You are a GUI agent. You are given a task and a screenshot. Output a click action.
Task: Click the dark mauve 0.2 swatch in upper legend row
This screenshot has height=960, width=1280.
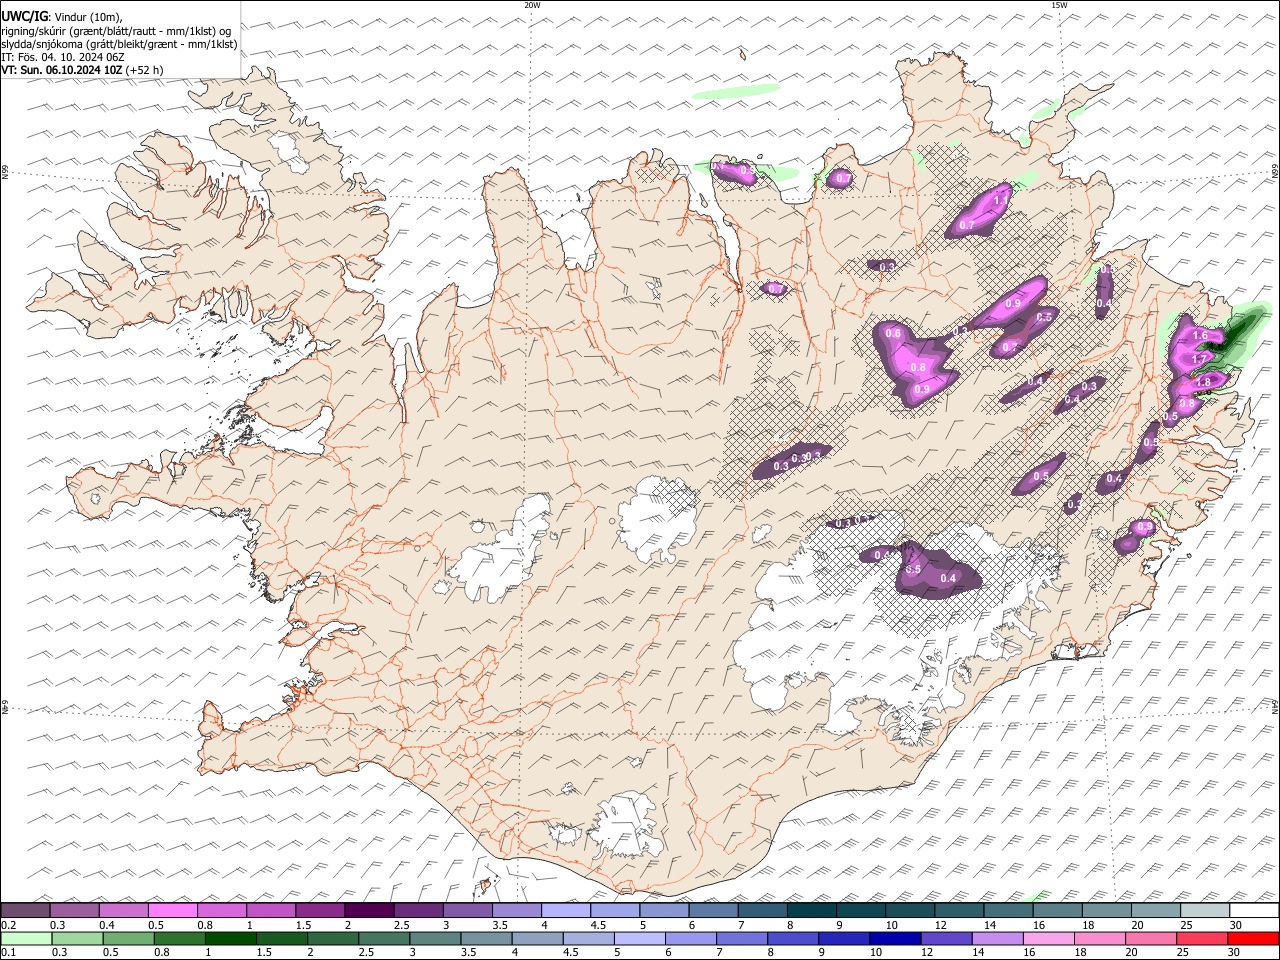click(25, 911)
